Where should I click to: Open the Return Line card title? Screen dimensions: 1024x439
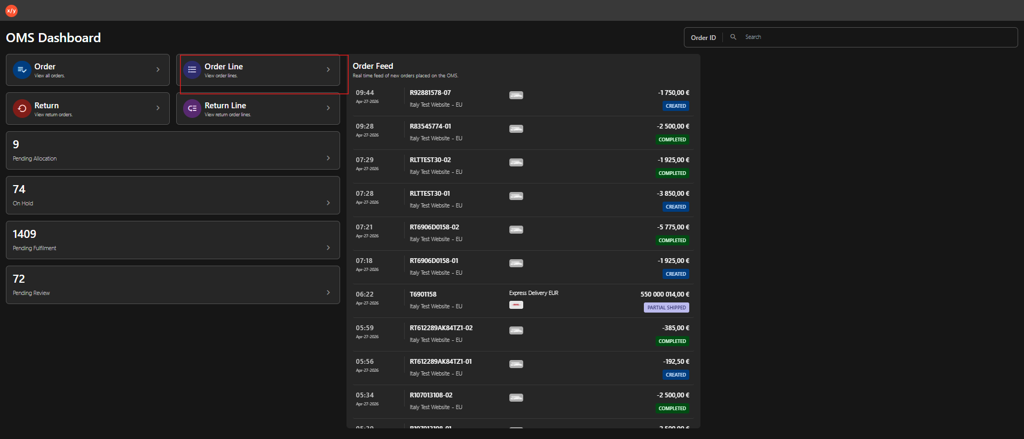pyautogui.click(x=225, y=105)
